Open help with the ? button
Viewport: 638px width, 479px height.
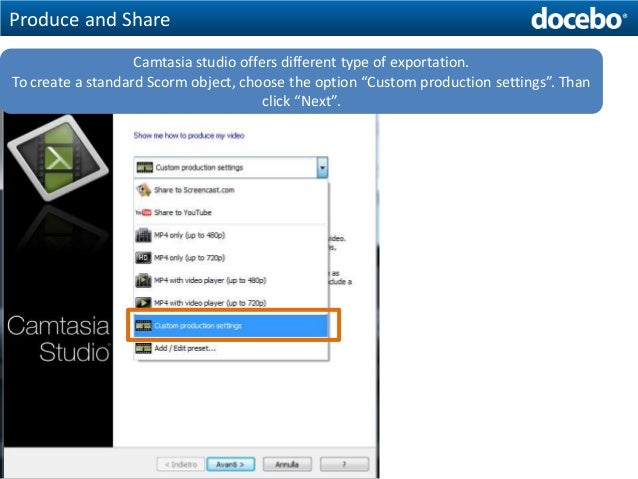tap(345, 464)
